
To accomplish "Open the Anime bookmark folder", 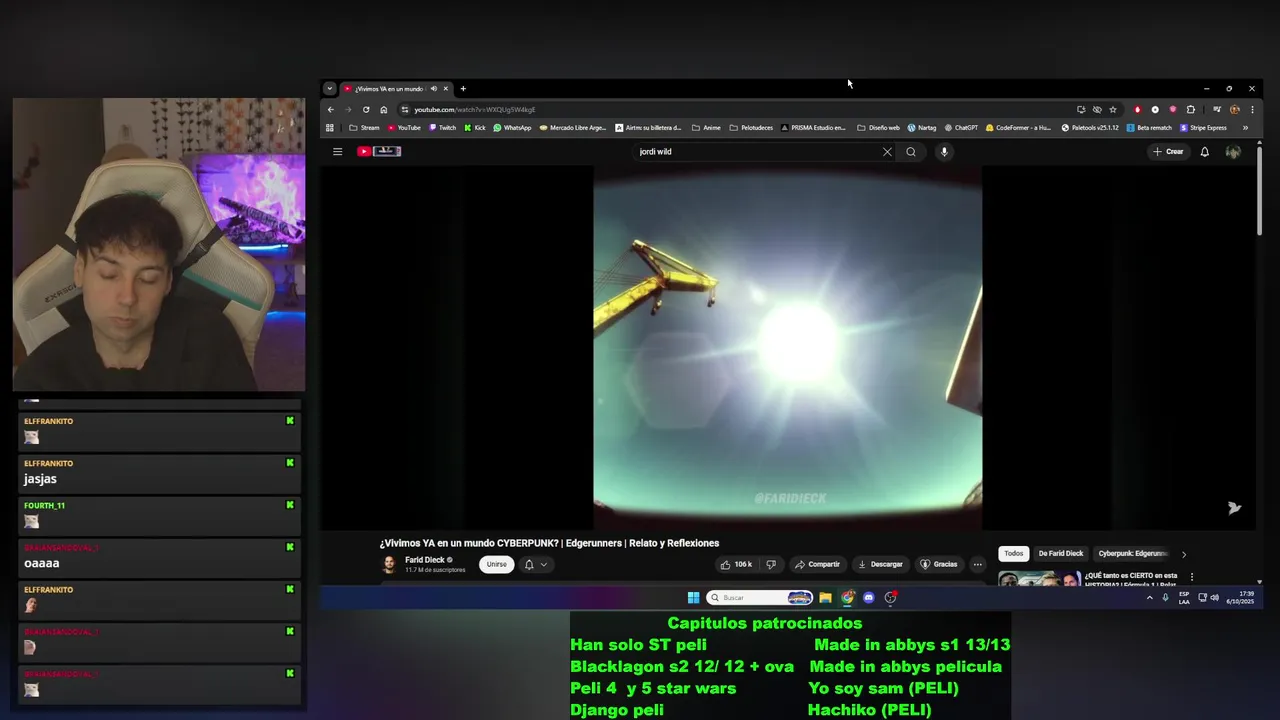I will [706, 128].
